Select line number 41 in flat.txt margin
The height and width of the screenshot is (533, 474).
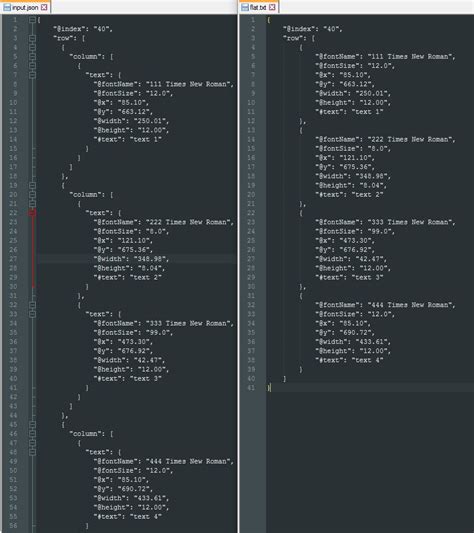coord(251,388)
